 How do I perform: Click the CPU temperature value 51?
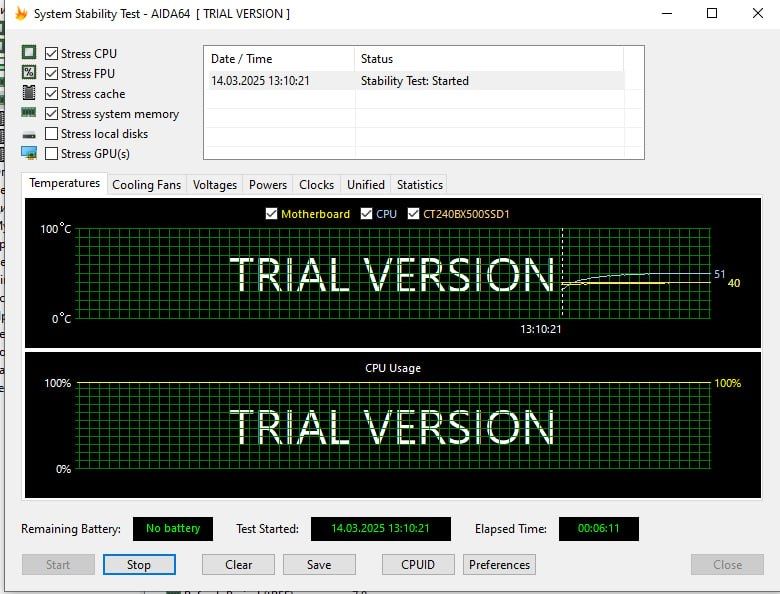(719, 274)
